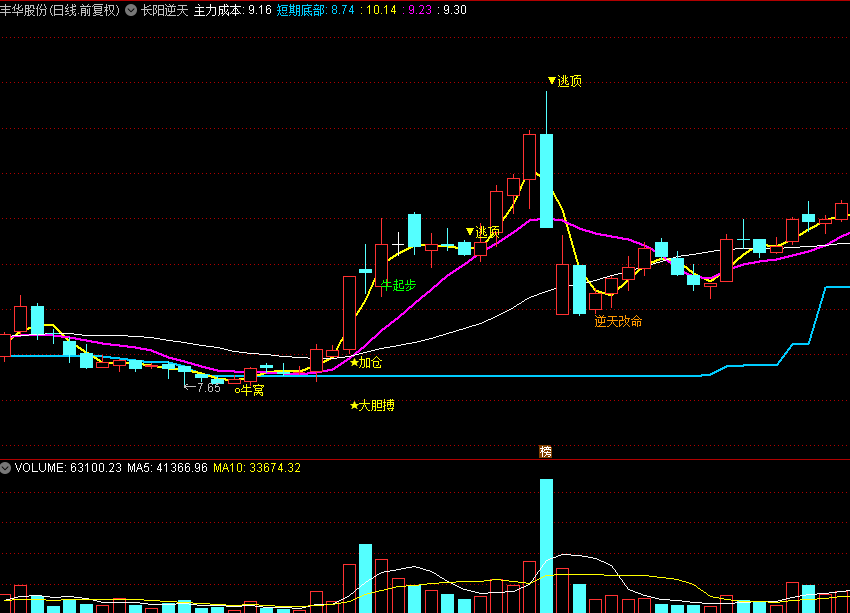Click the orange 逆天改命 signal label

[618, 321]
